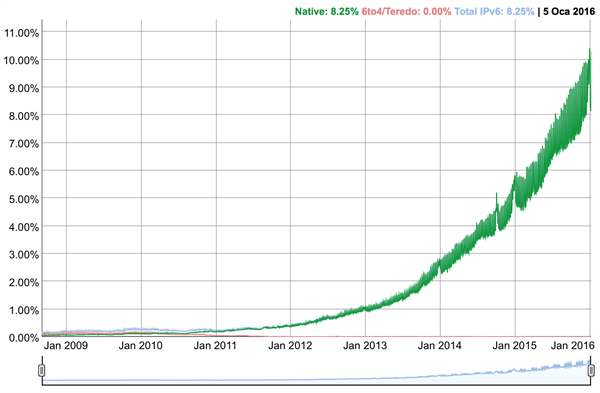The height and width of the screenshot is (393, 600).
Task: Click the "2.00%" y-axis label
Action: click(x=24, y=282)
